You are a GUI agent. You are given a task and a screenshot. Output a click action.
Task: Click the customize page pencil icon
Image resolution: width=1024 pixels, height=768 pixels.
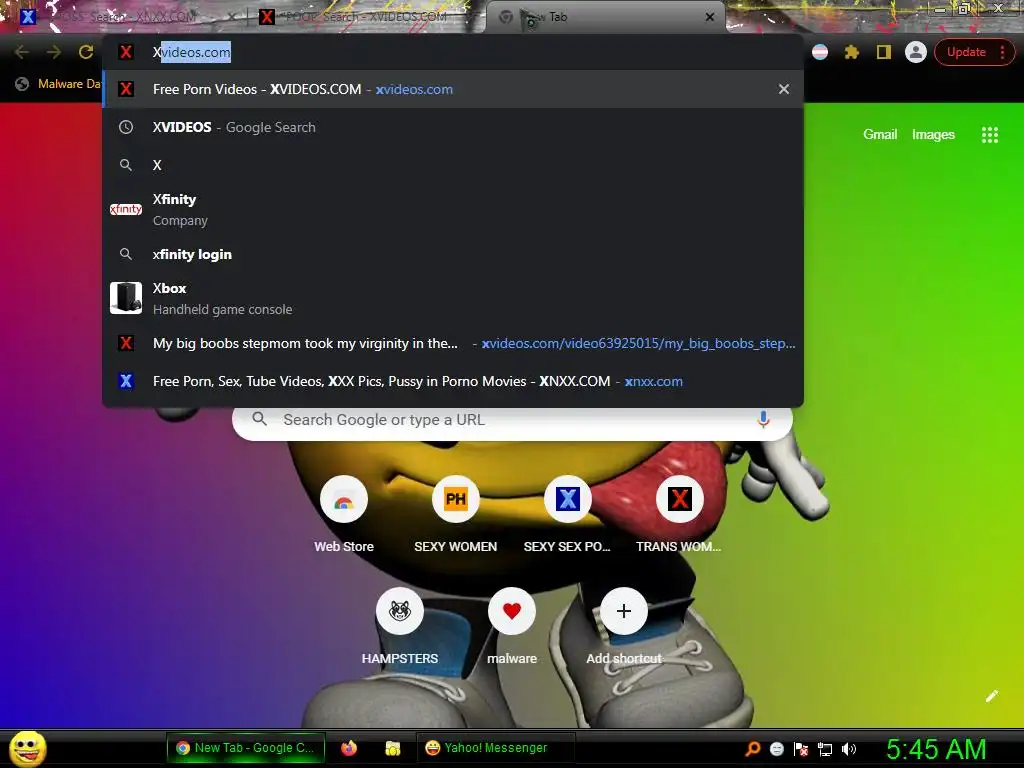point(991,696)
